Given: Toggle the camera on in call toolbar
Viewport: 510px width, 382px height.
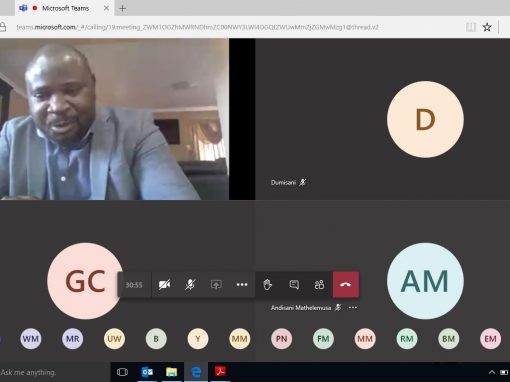Looking at the screenshot, I should [164, 285].
